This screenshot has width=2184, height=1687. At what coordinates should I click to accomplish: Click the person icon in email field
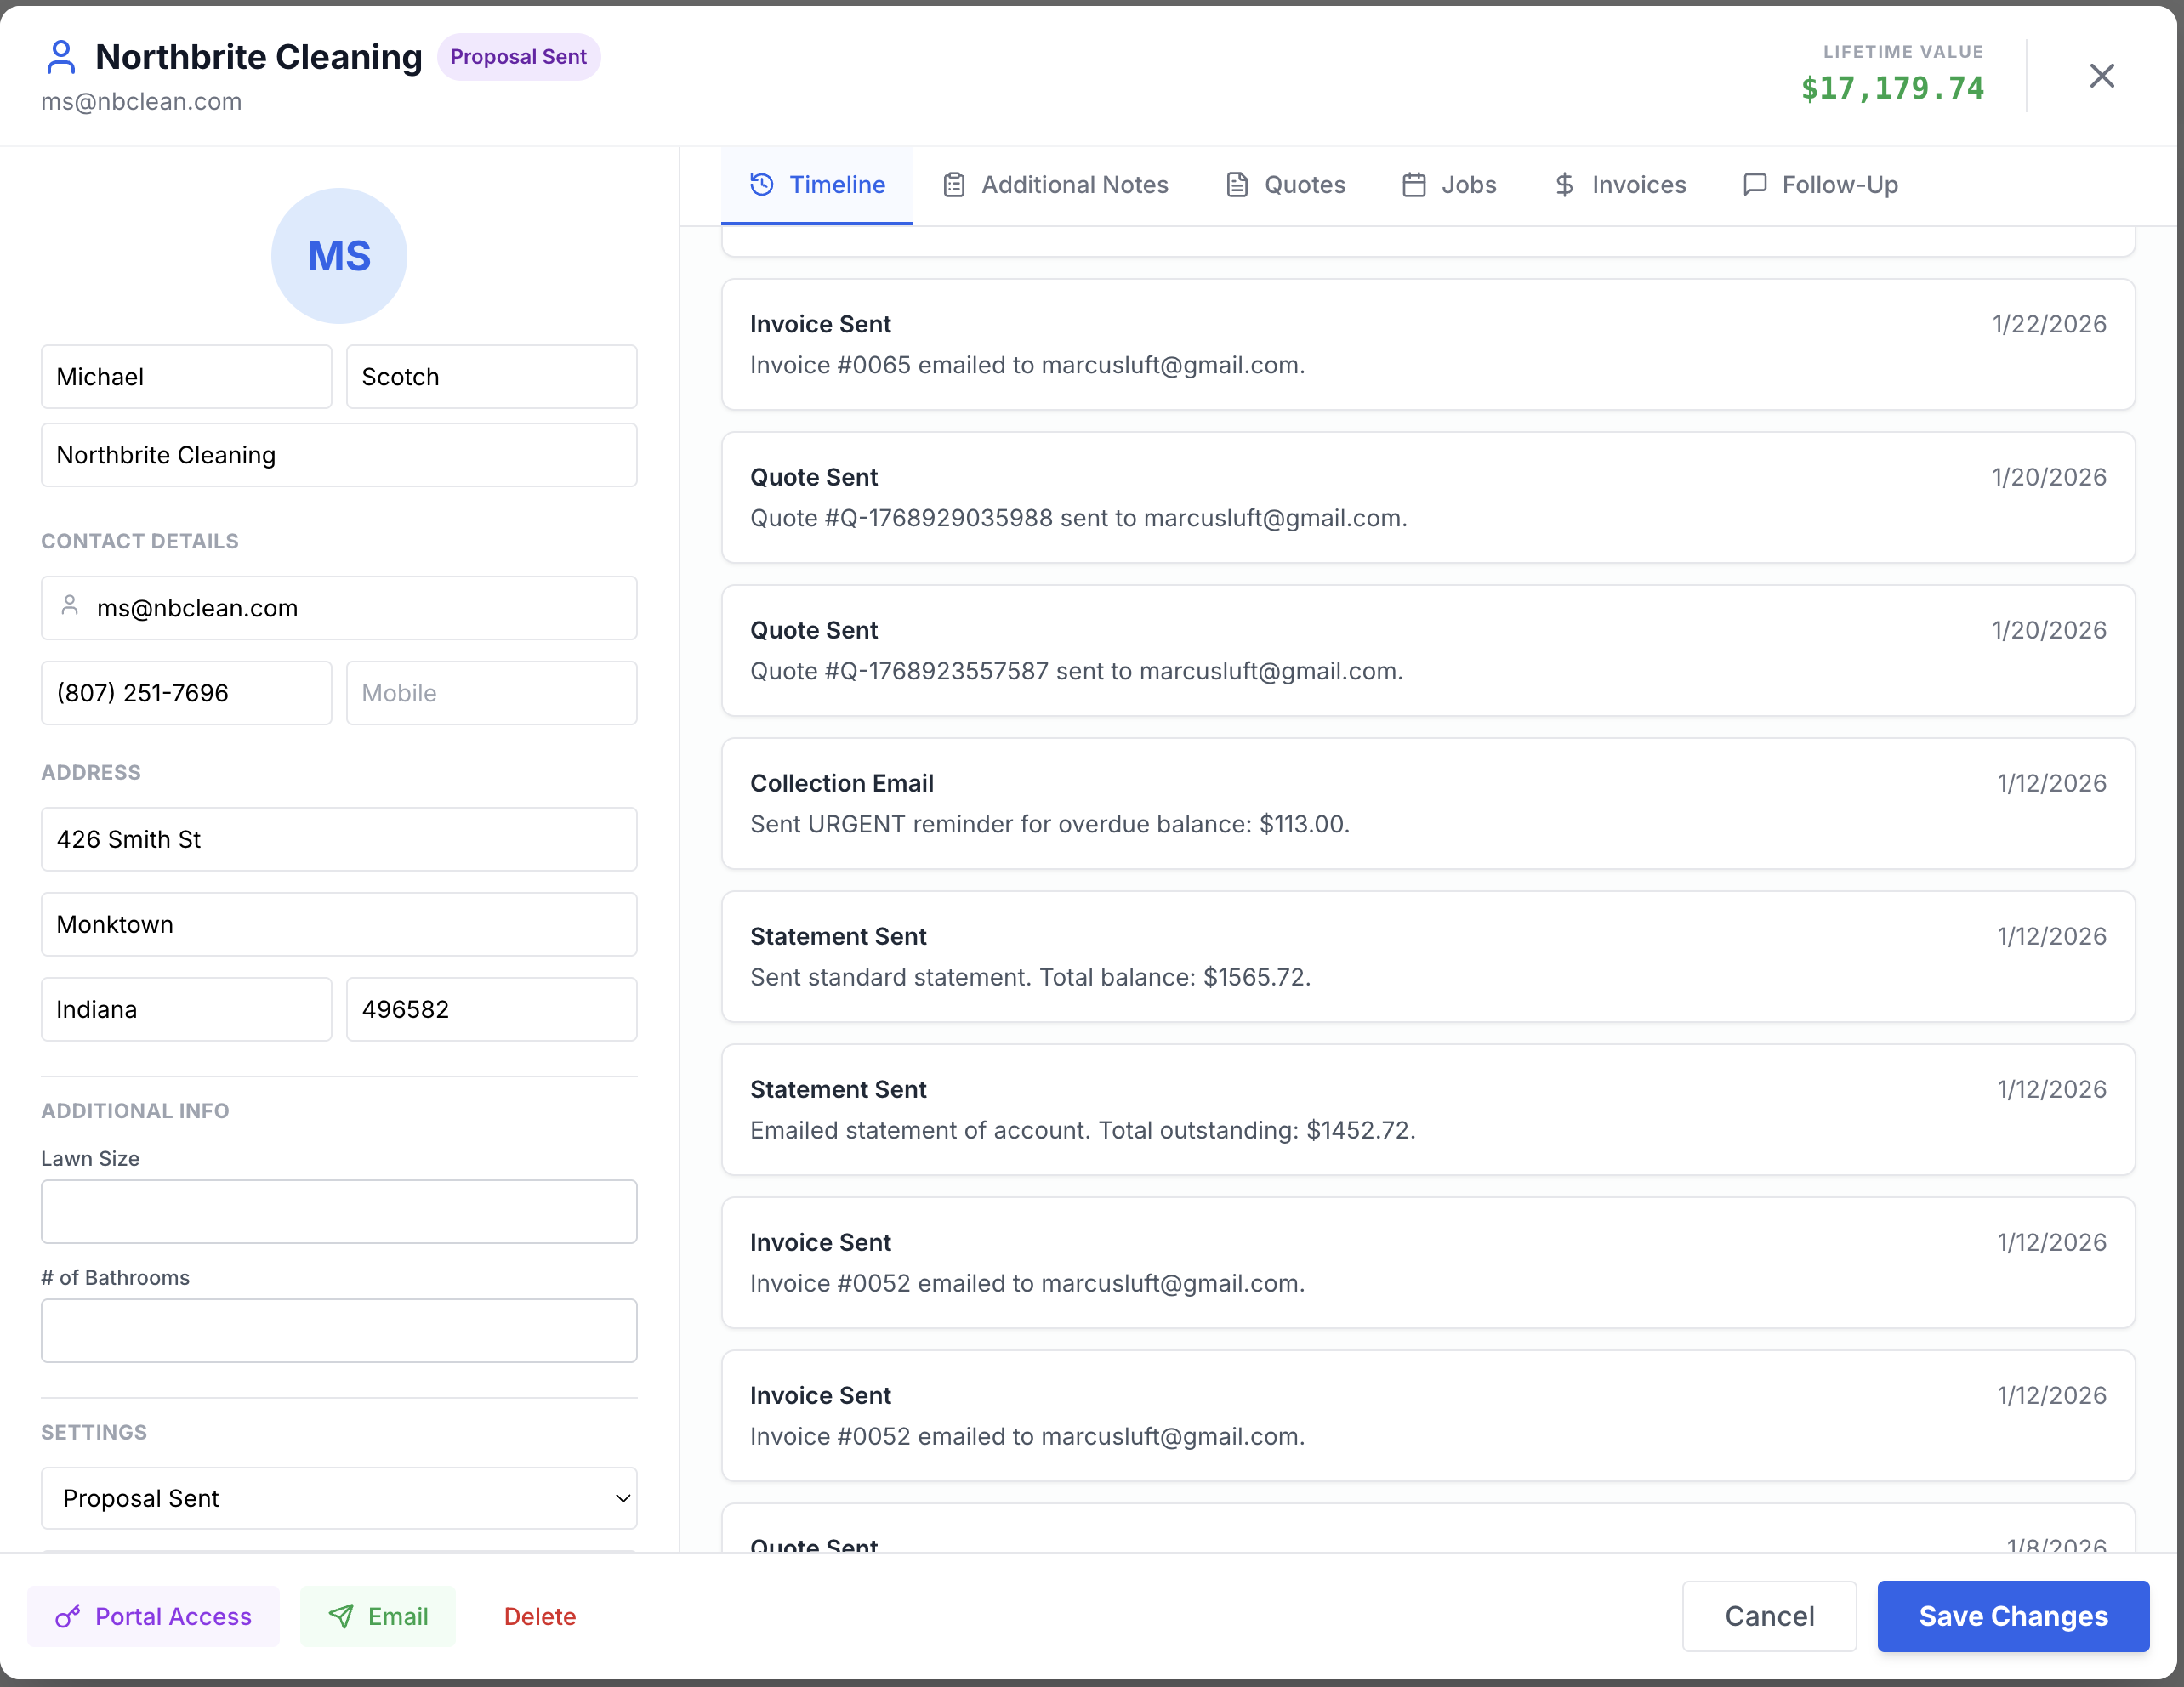(70, 606)
